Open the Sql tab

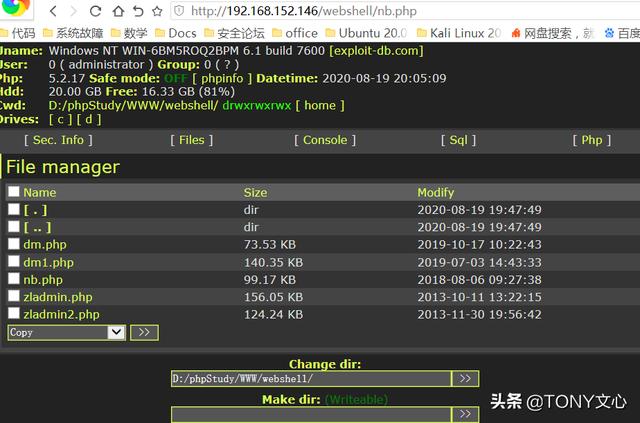coord(458,140)
